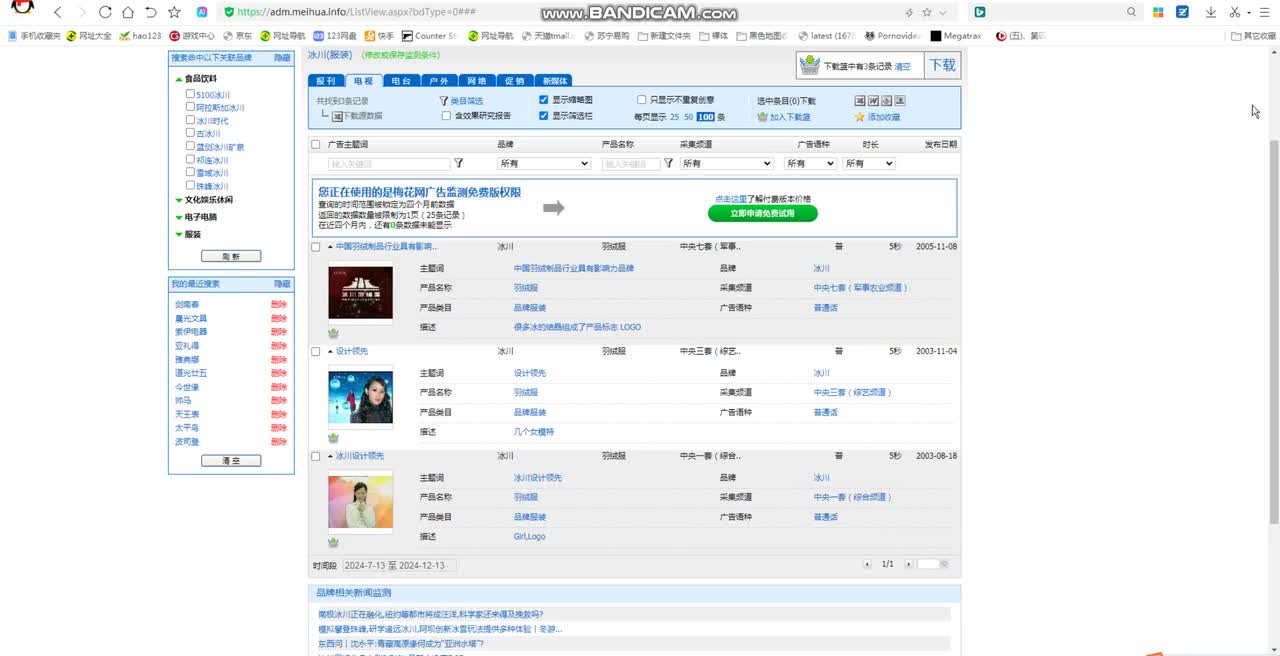Expand the 服装 category
The width and height of the screenshot is (1280, 656).
click(179, 235)
